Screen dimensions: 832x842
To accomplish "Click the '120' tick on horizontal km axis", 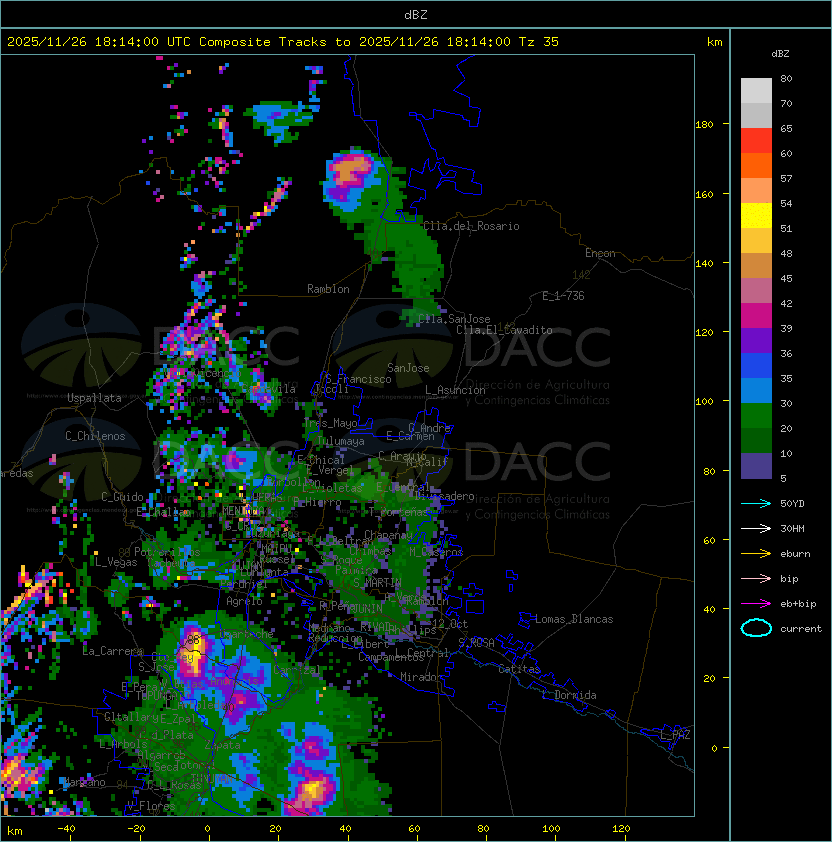I will coord(621,829).
